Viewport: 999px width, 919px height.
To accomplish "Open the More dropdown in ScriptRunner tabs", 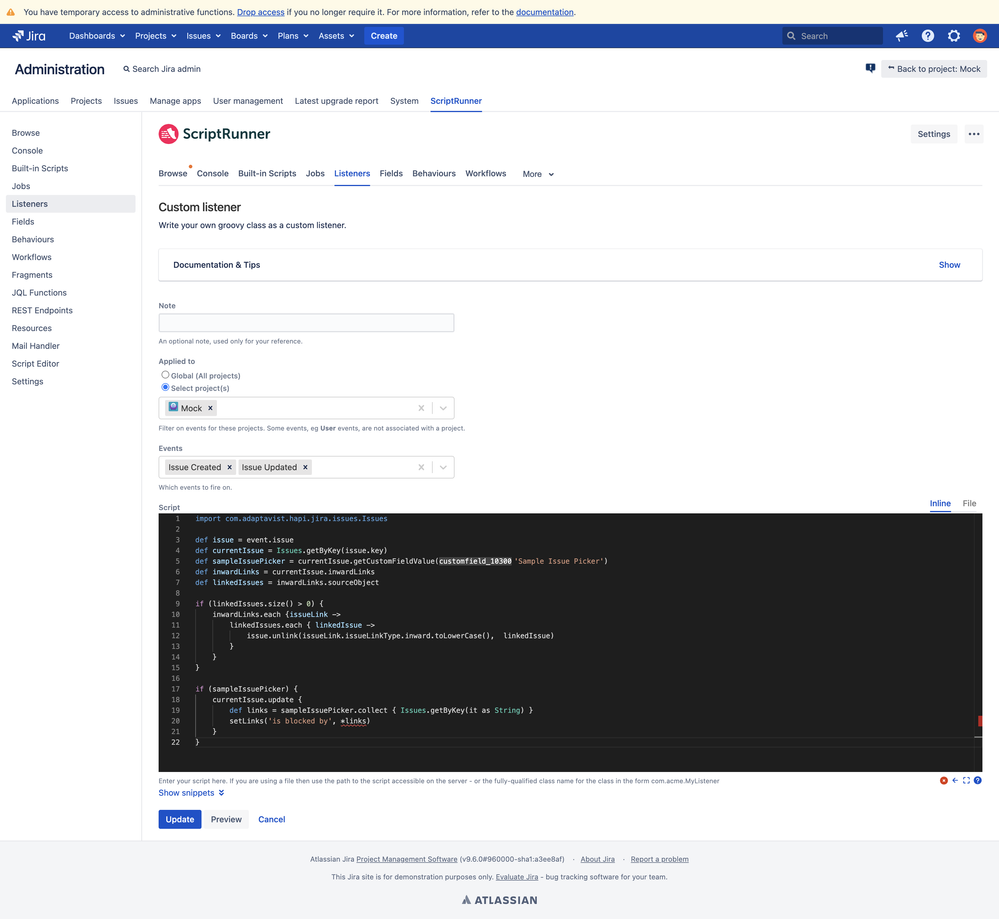I will (538, 174).
